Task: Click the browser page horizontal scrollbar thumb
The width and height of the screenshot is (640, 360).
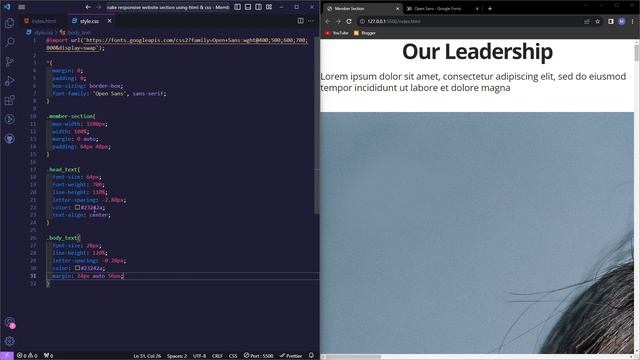Action: (353, 357)
